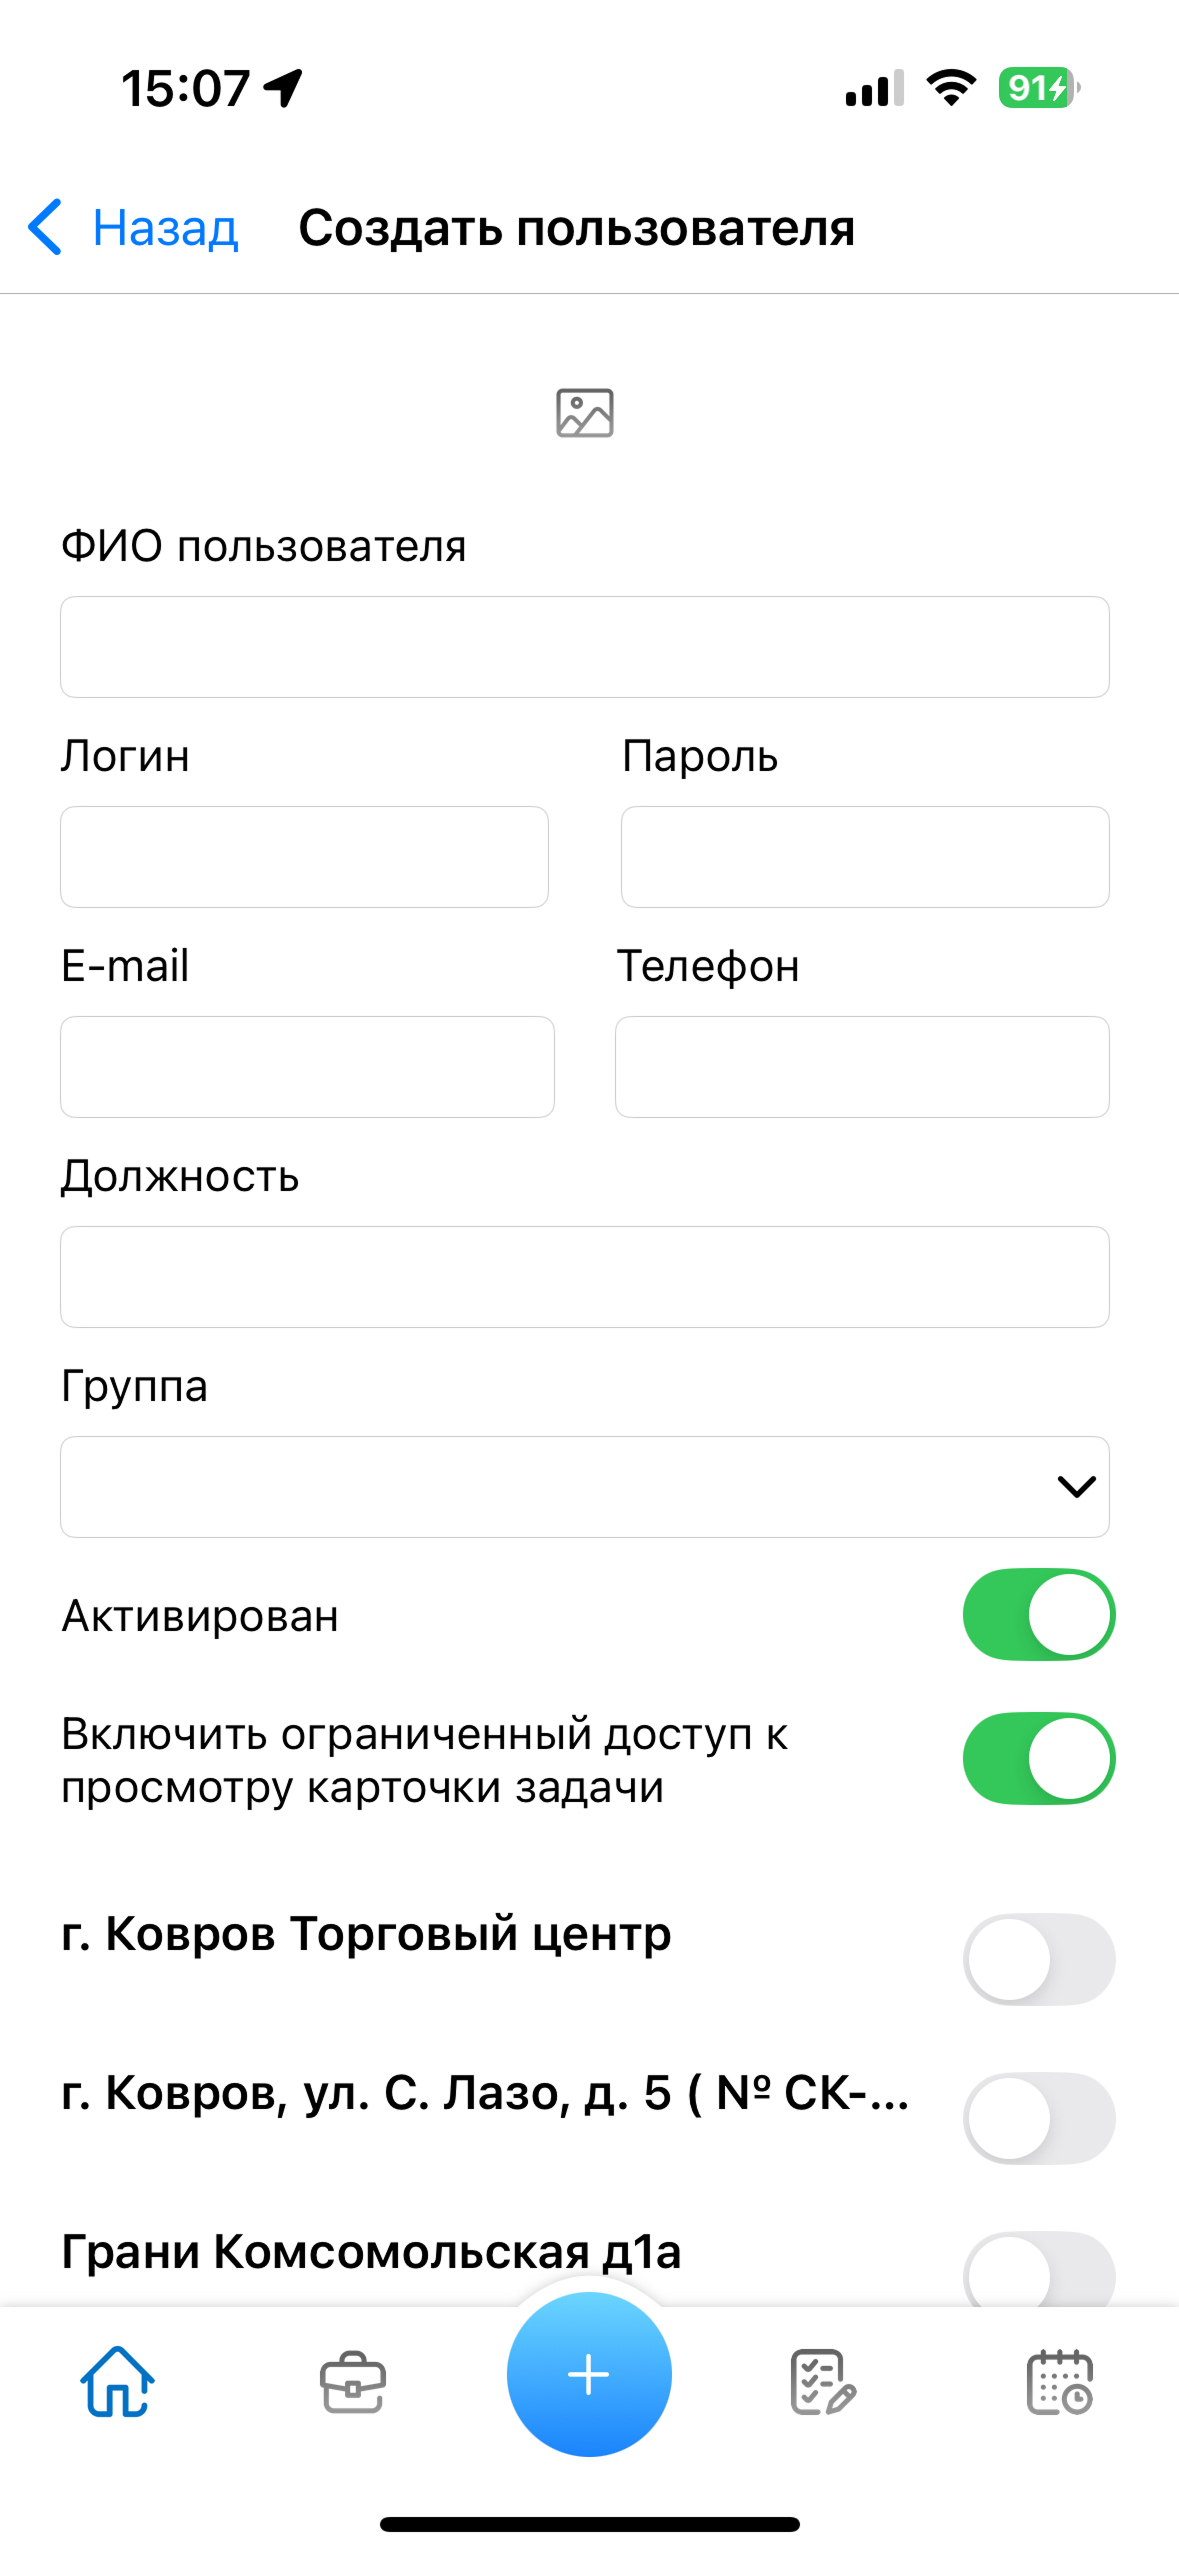Open the Группа selection field

point(585,1487)
